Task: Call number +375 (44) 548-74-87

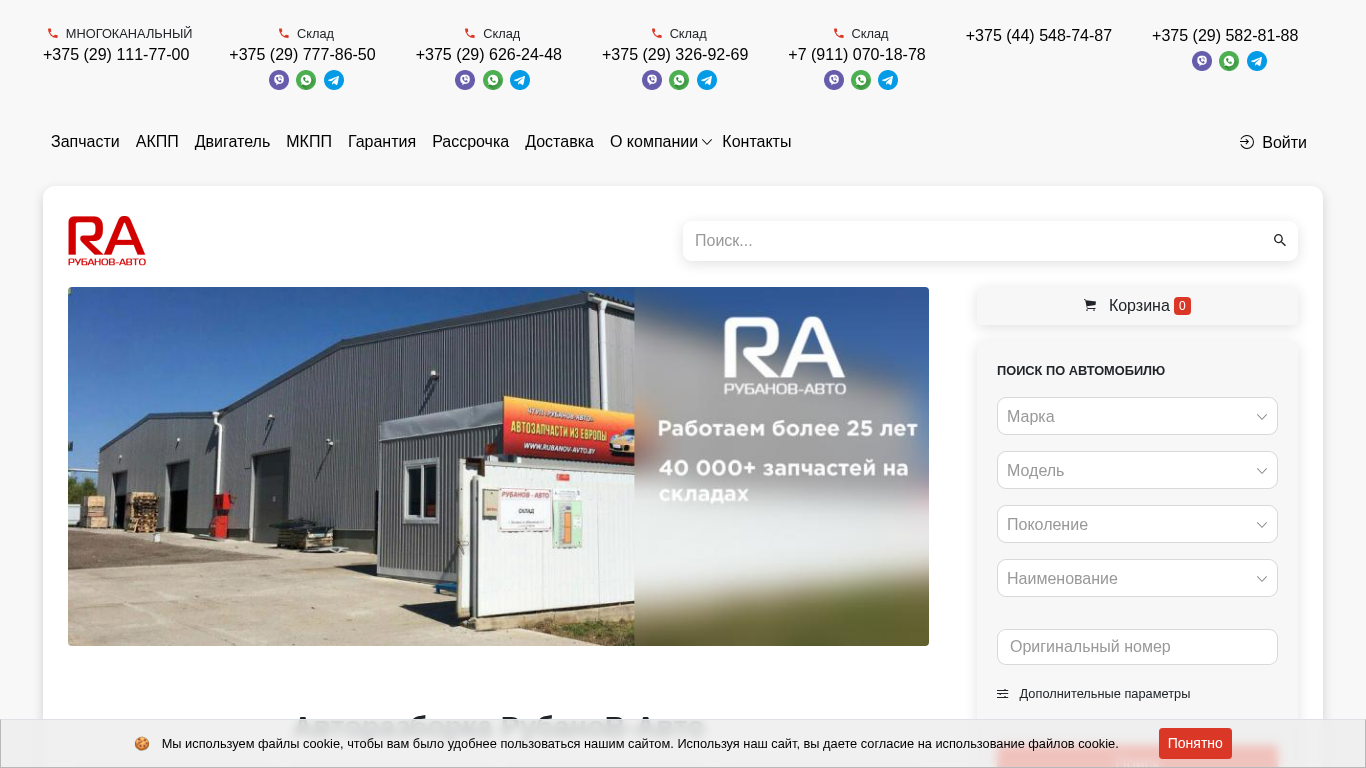Action: (1038, 36)
